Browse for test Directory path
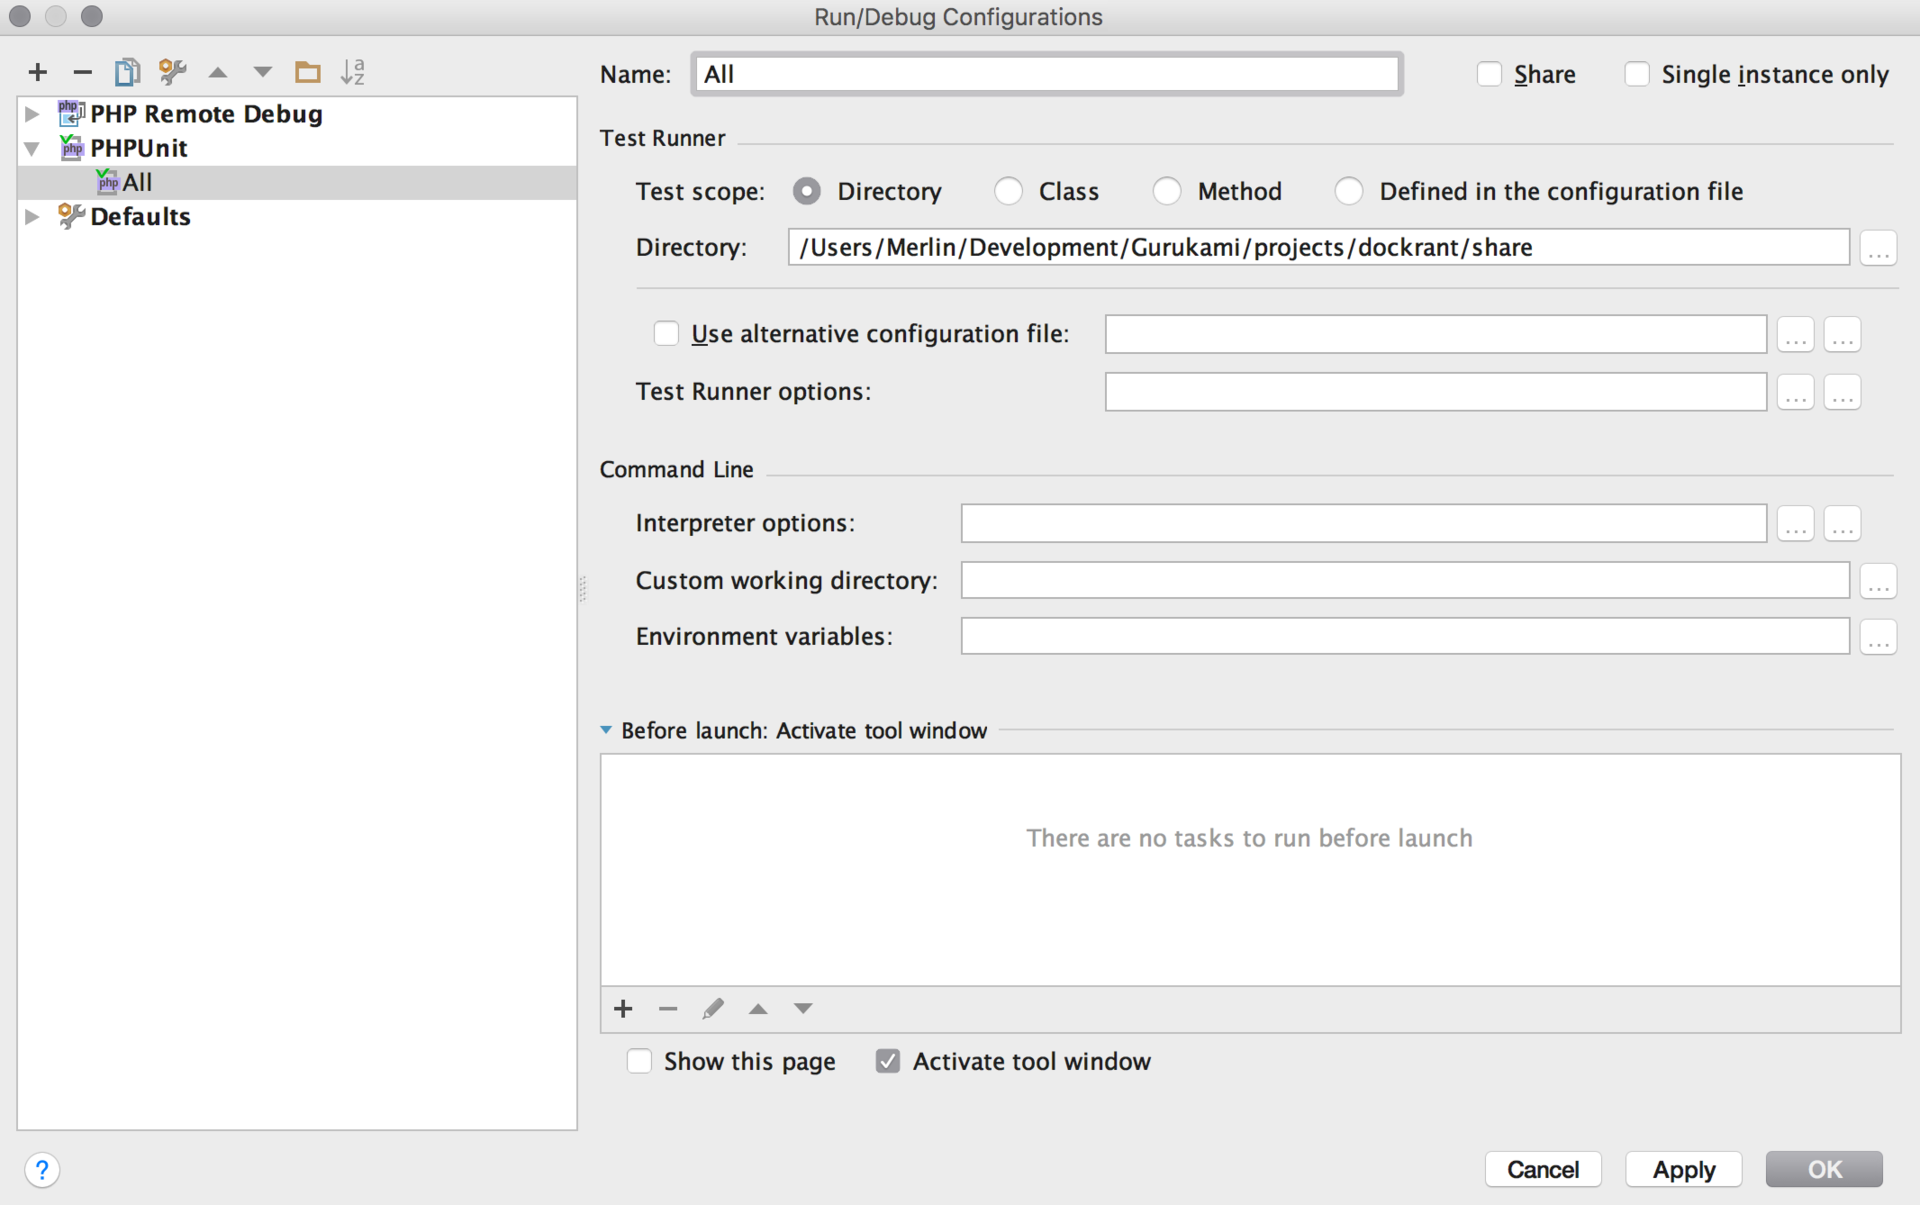 [x=1879, y=248]
